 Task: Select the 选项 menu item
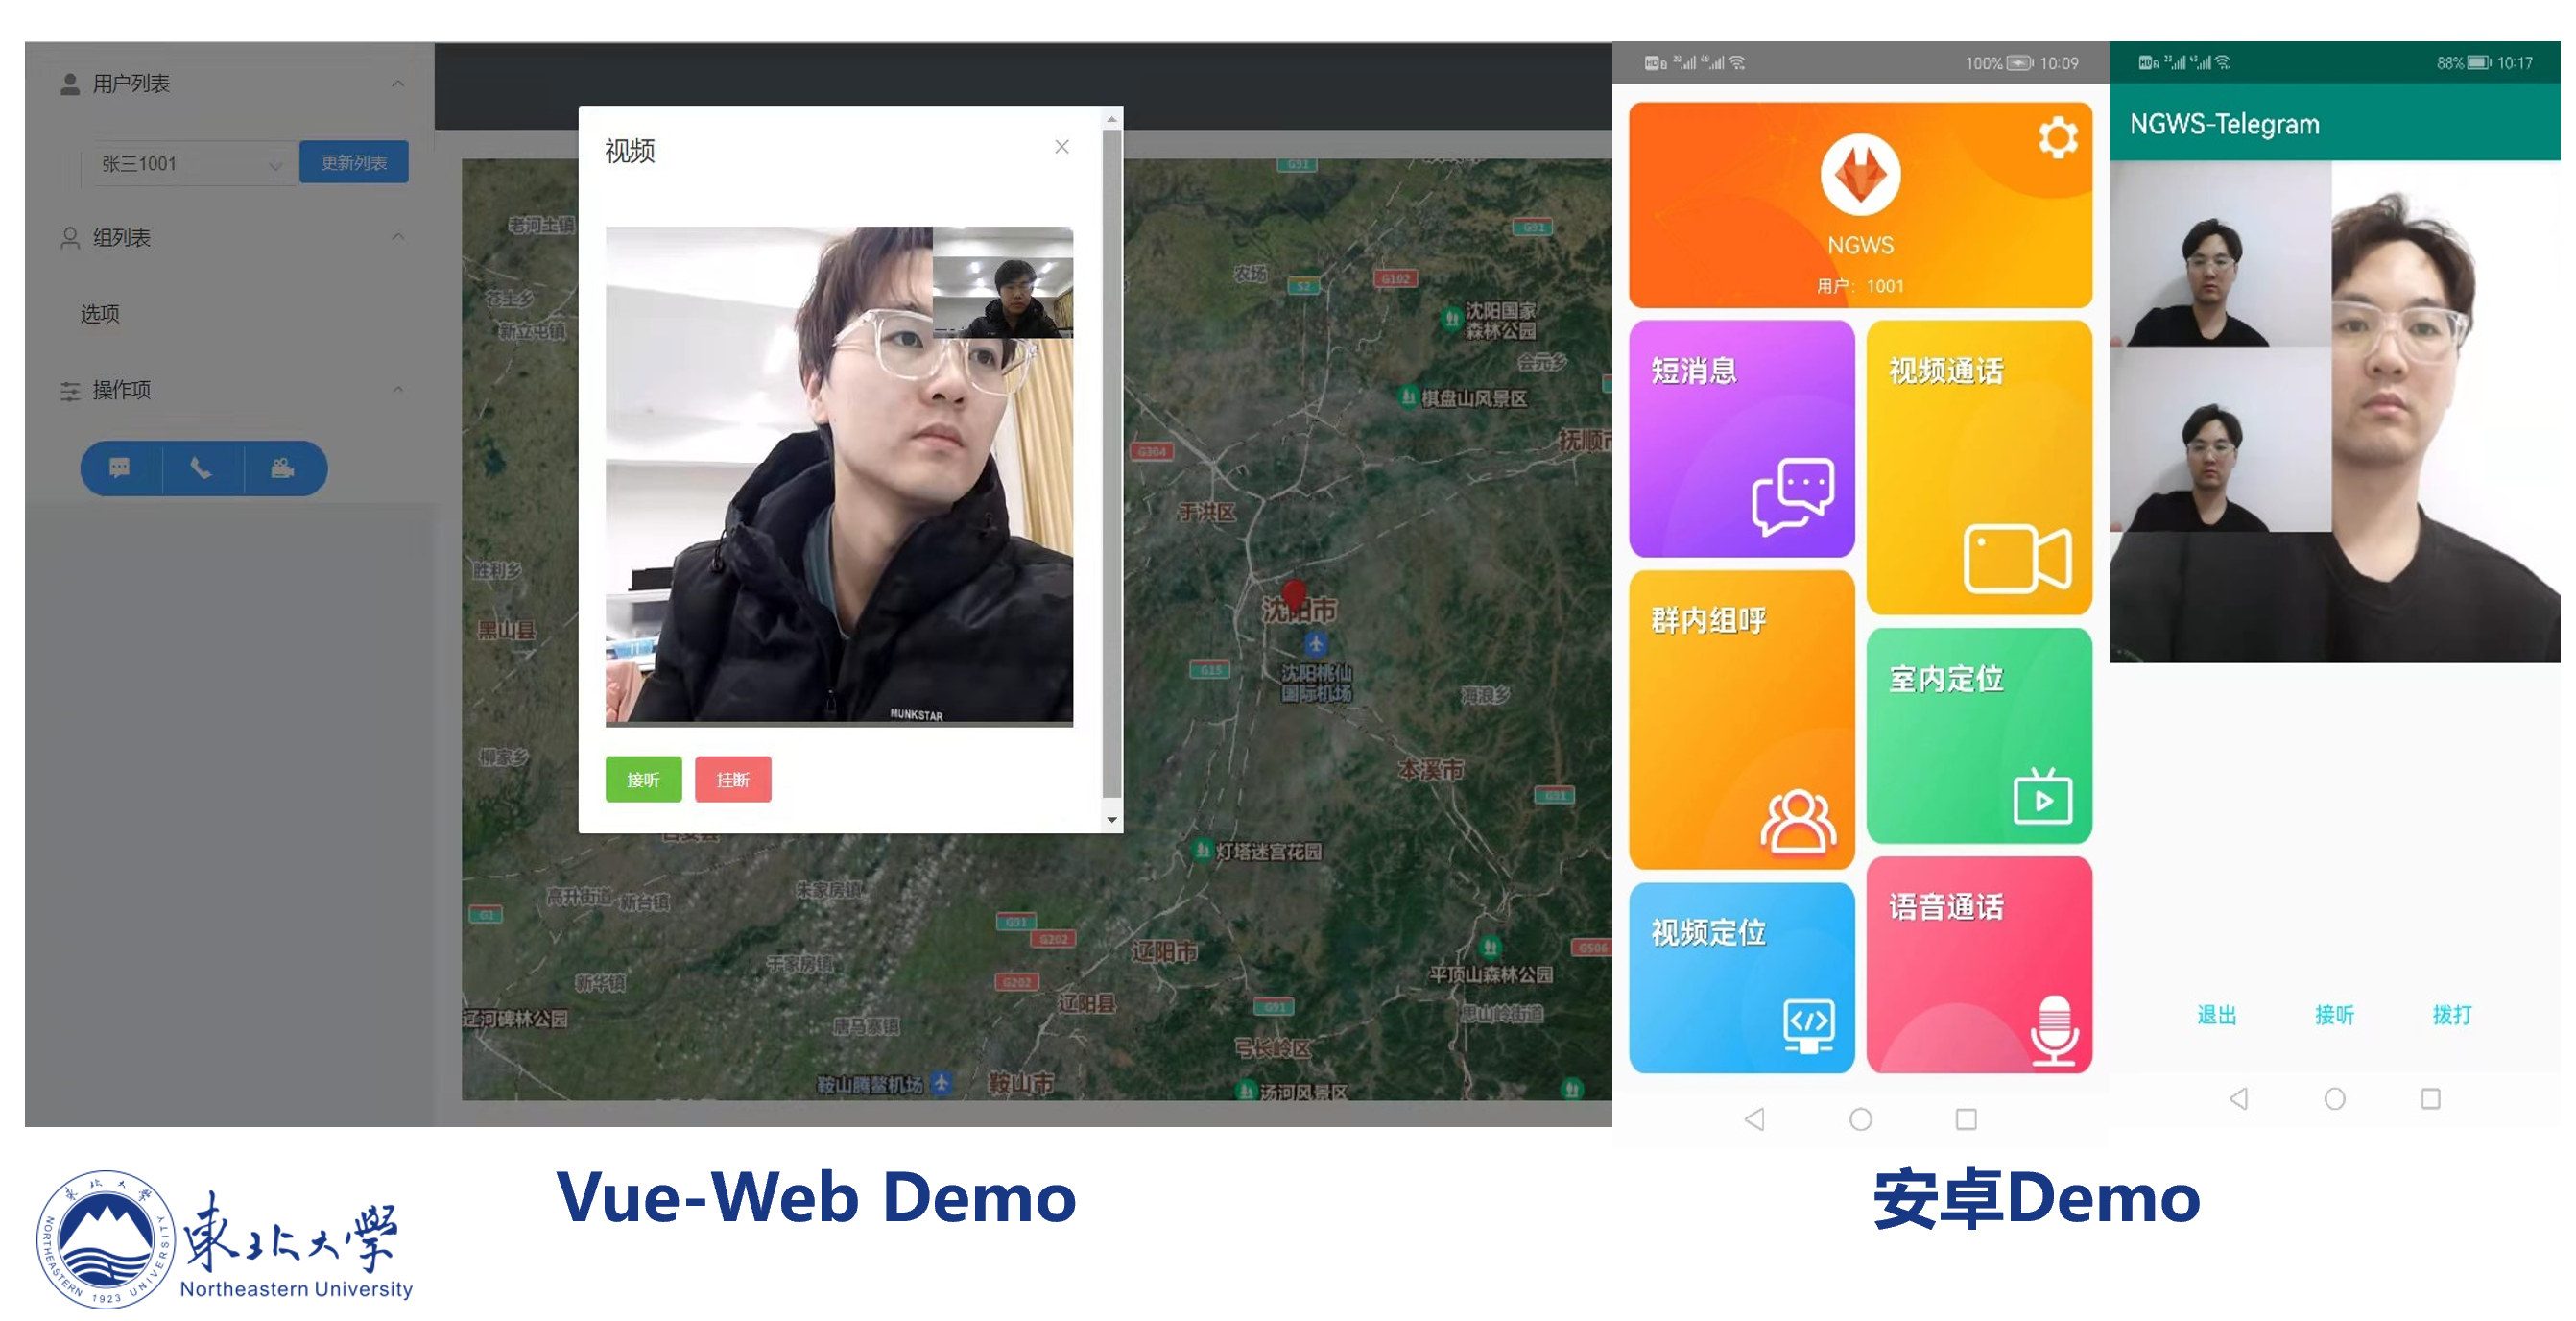(x=100, y=314)
